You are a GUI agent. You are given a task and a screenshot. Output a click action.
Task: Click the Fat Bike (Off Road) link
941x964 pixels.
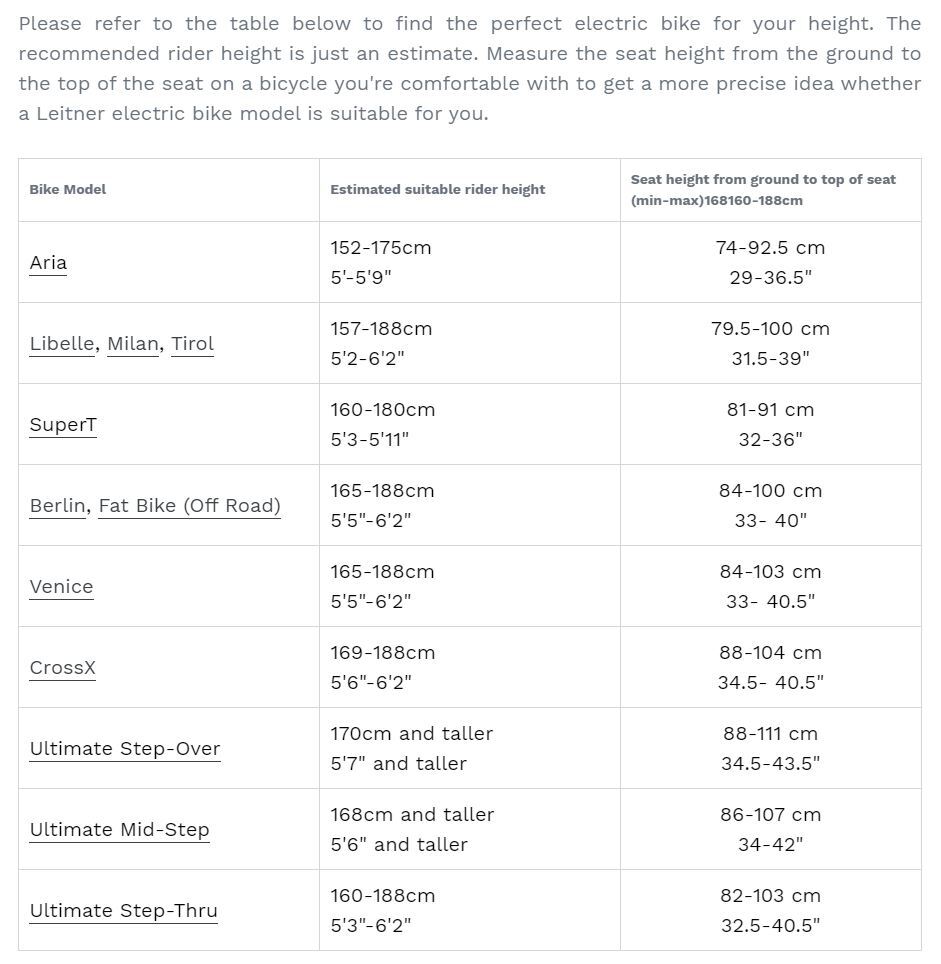189,506
